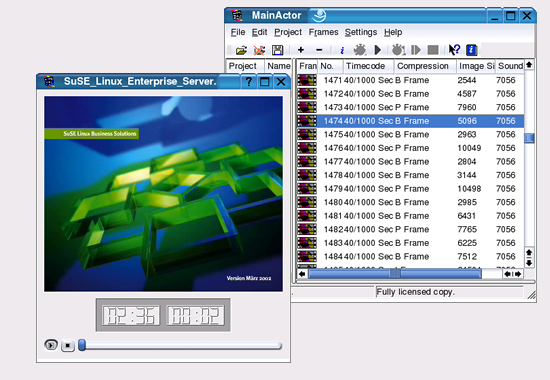Screen dimensions: 550x380
Task: Start playback in the SuSE player window
Action: coord(51,345)
